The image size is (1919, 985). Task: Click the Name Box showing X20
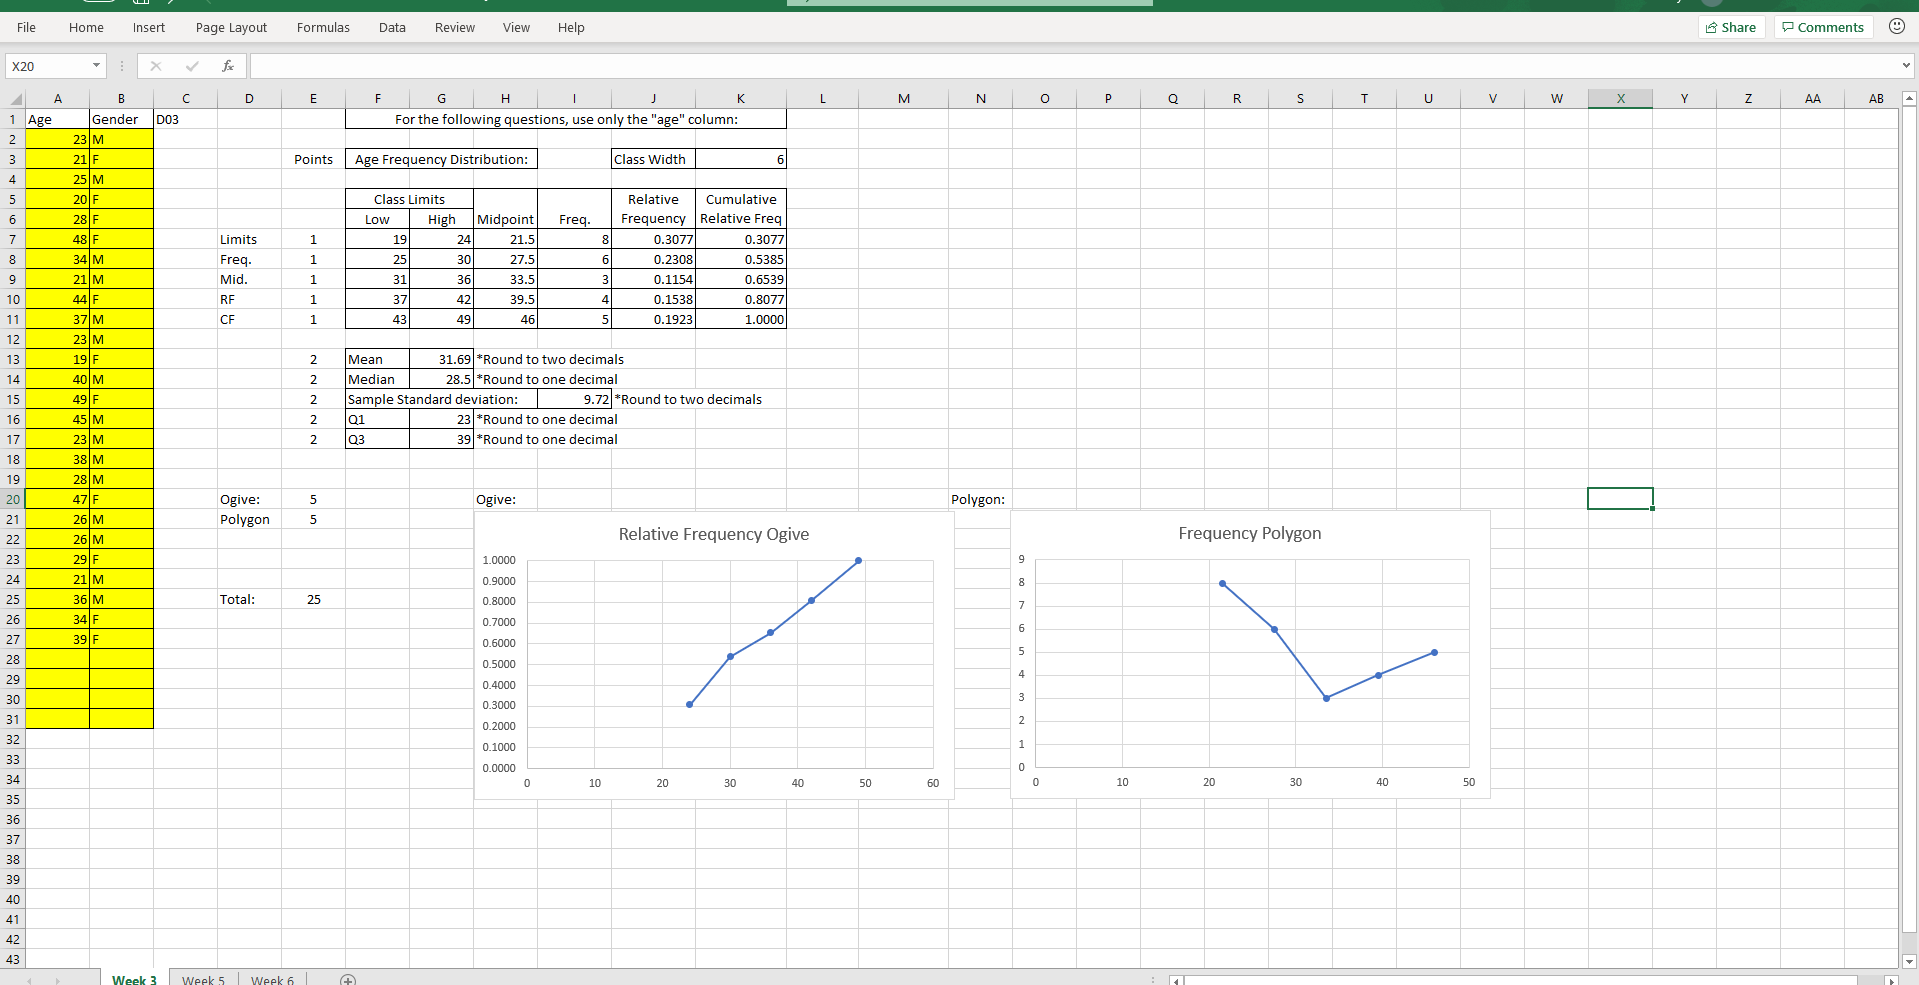pos(48,66)
